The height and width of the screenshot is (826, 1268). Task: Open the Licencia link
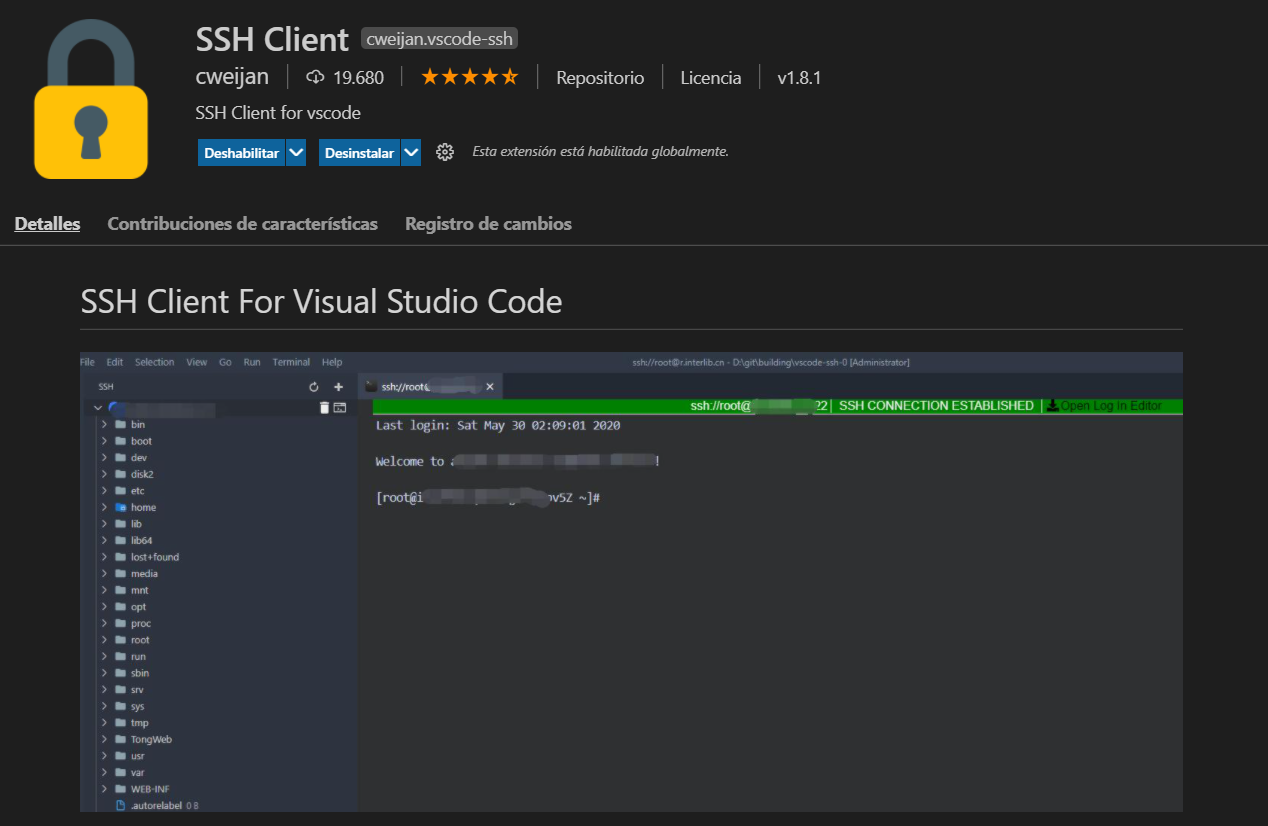711,77
